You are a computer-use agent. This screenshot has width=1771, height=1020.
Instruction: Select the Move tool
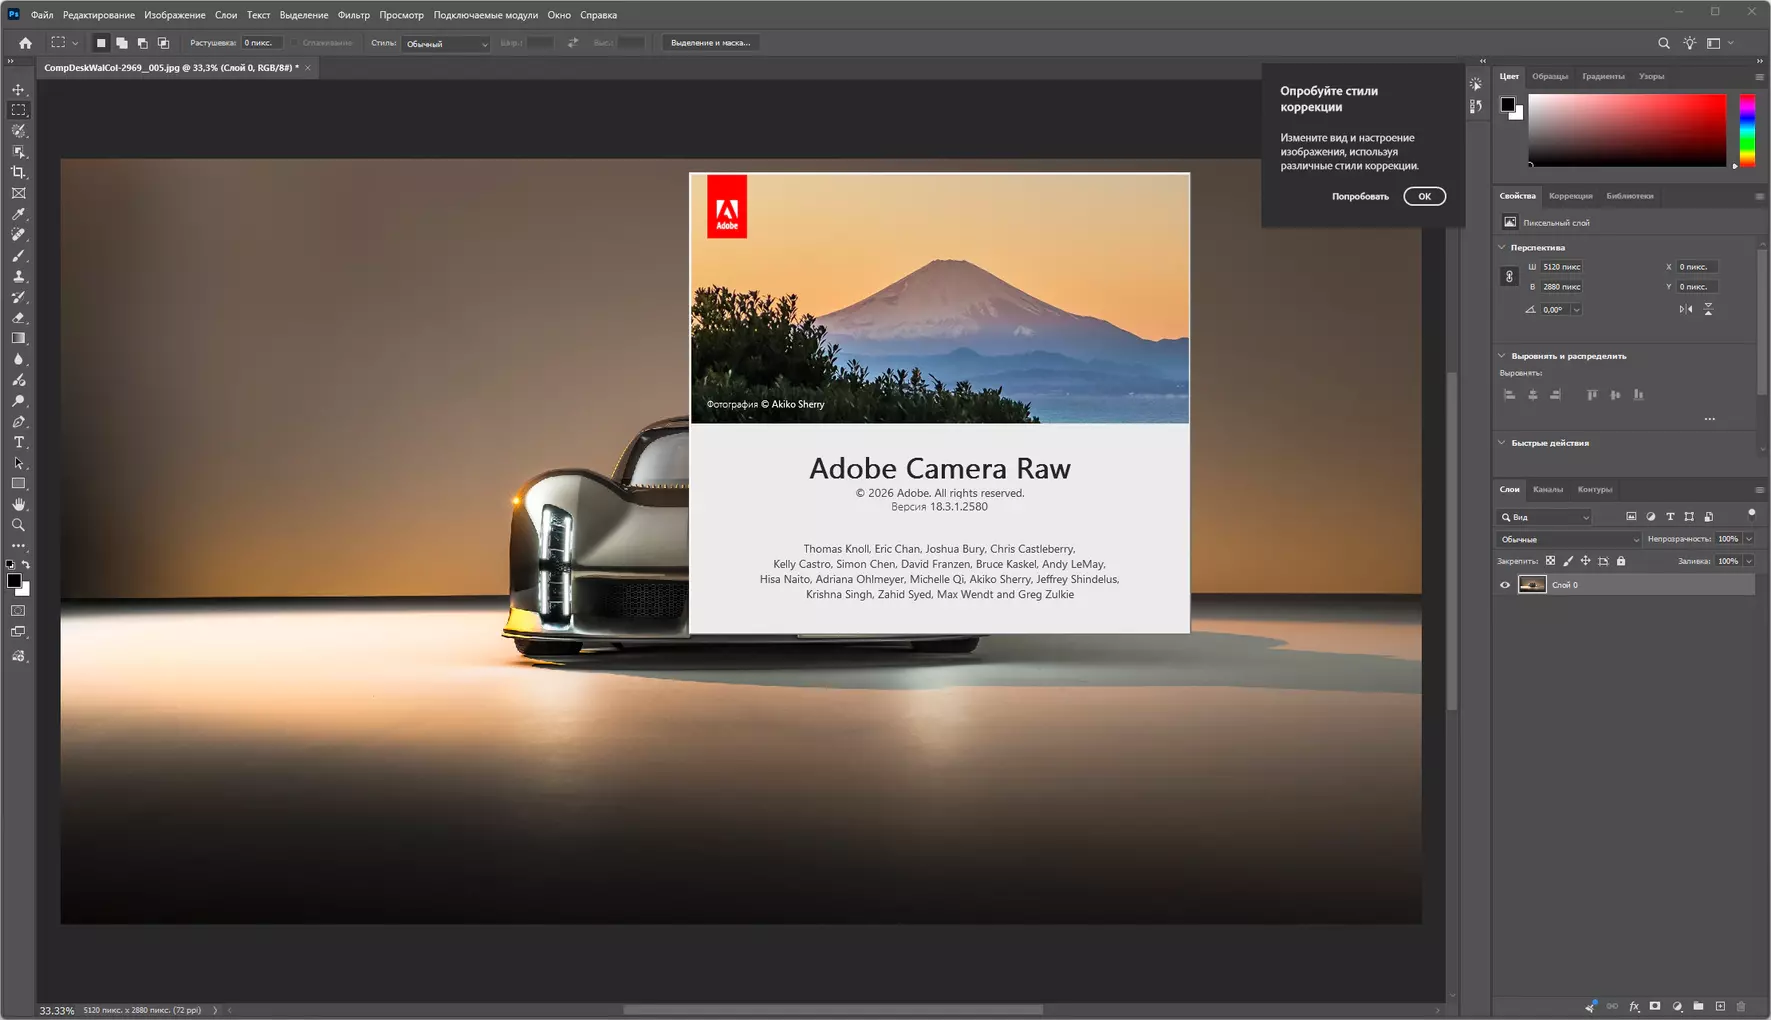click(x=18, y=90)
